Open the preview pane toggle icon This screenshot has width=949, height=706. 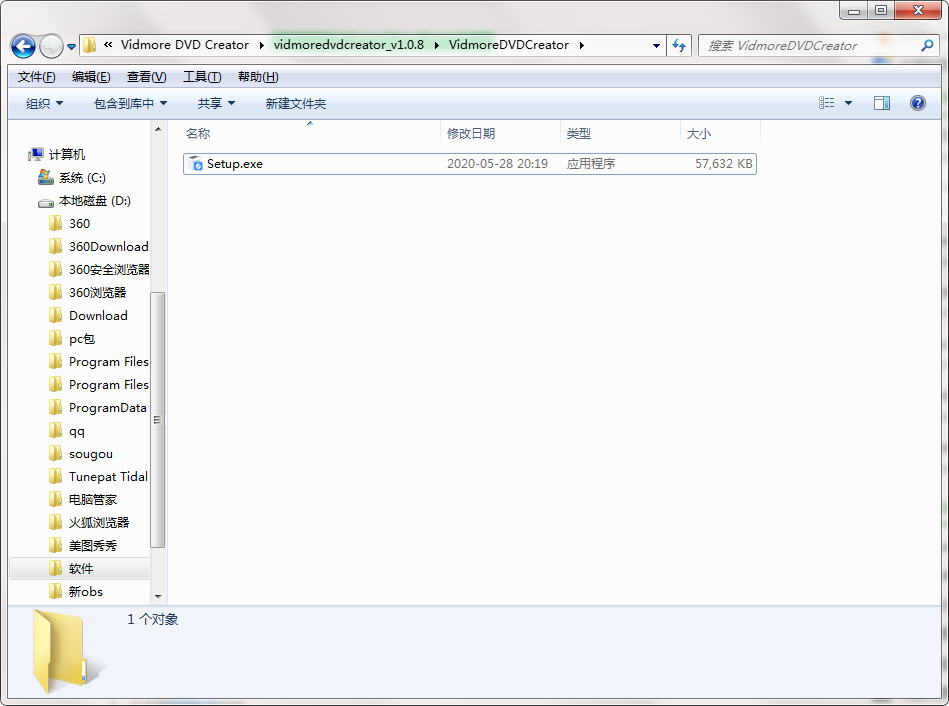[882, 103]
